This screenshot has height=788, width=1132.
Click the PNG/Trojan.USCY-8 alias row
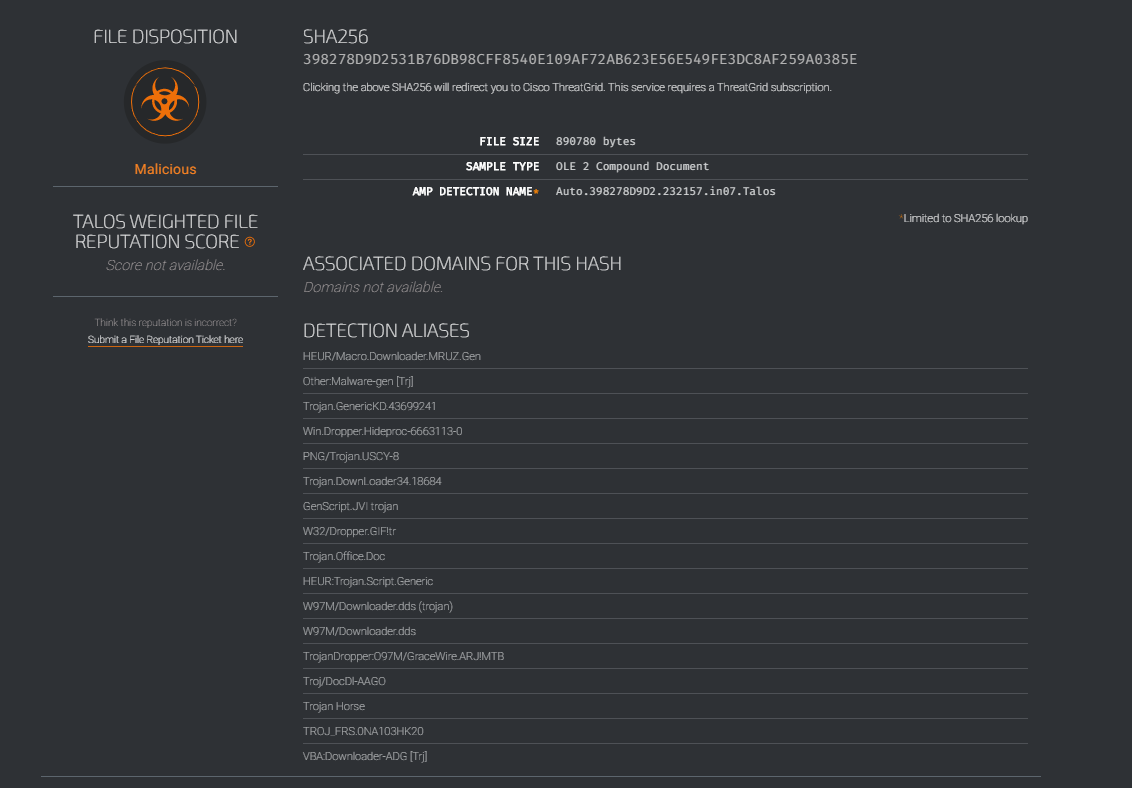665,456
